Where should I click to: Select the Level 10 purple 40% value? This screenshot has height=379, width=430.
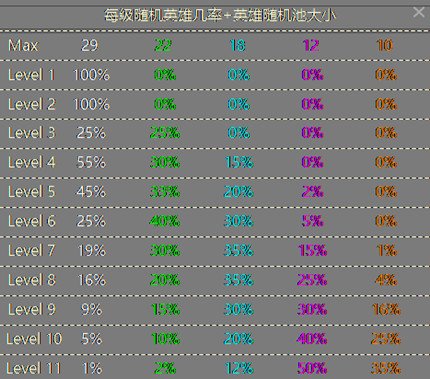[312, 339]
